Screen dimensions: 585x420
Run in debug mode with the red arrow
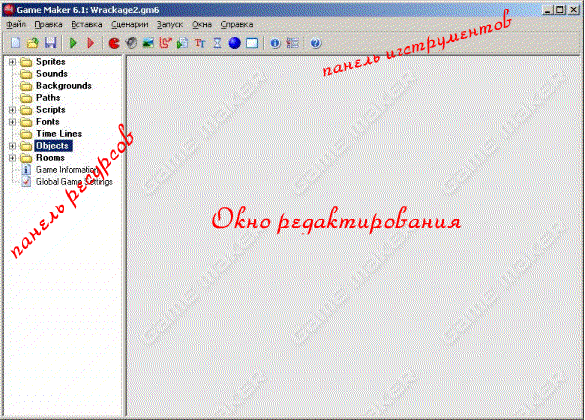91,43
